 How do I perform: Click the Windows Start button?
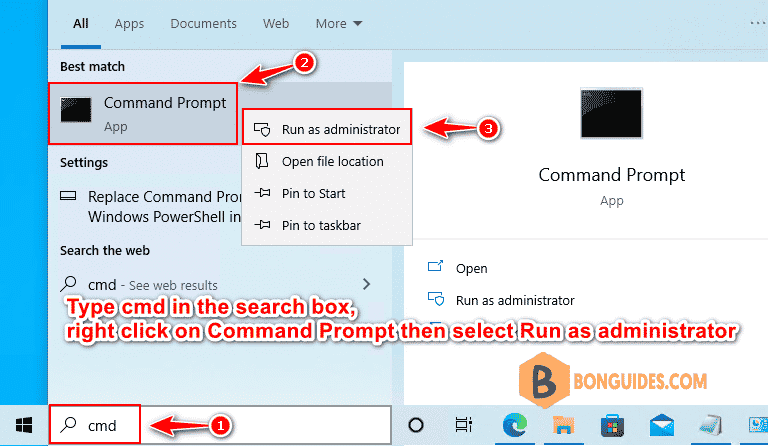click(24, 425)
